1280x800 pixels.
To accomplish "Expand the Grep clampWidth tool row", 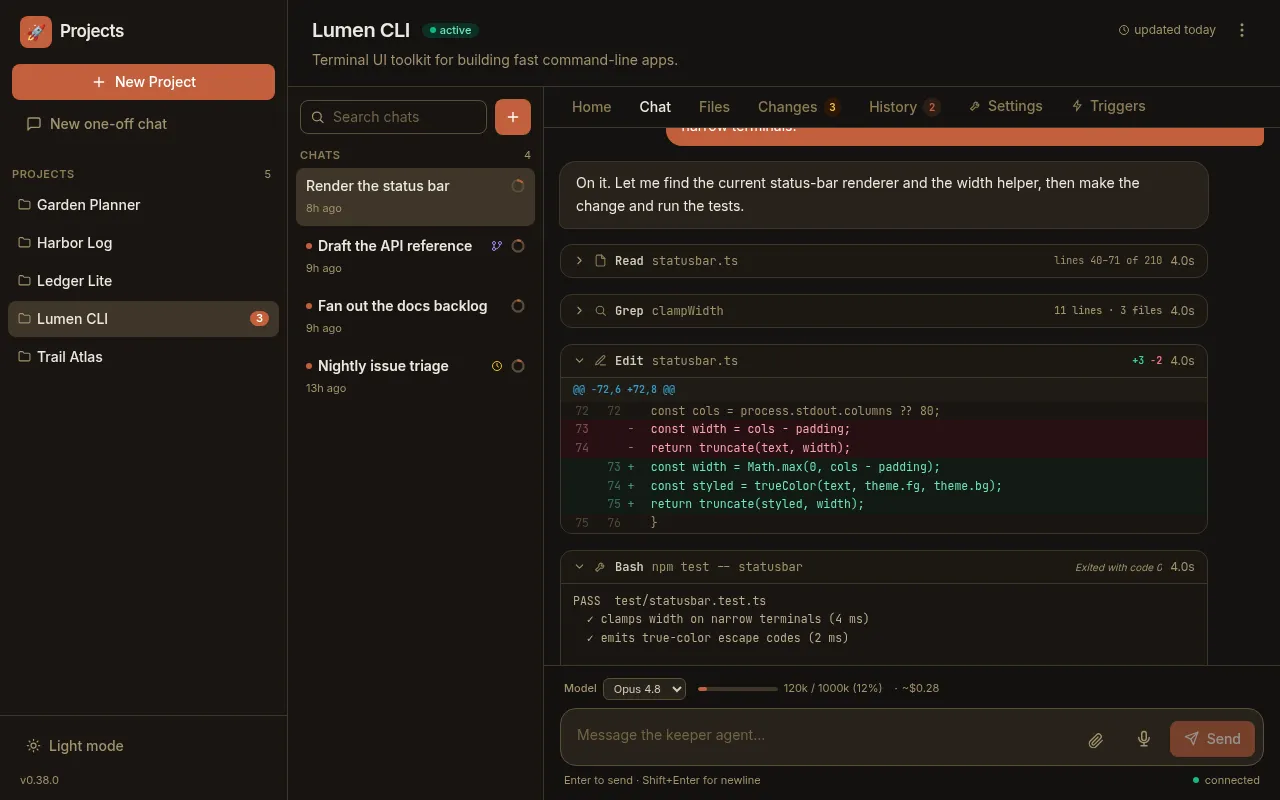I will 884,311.
